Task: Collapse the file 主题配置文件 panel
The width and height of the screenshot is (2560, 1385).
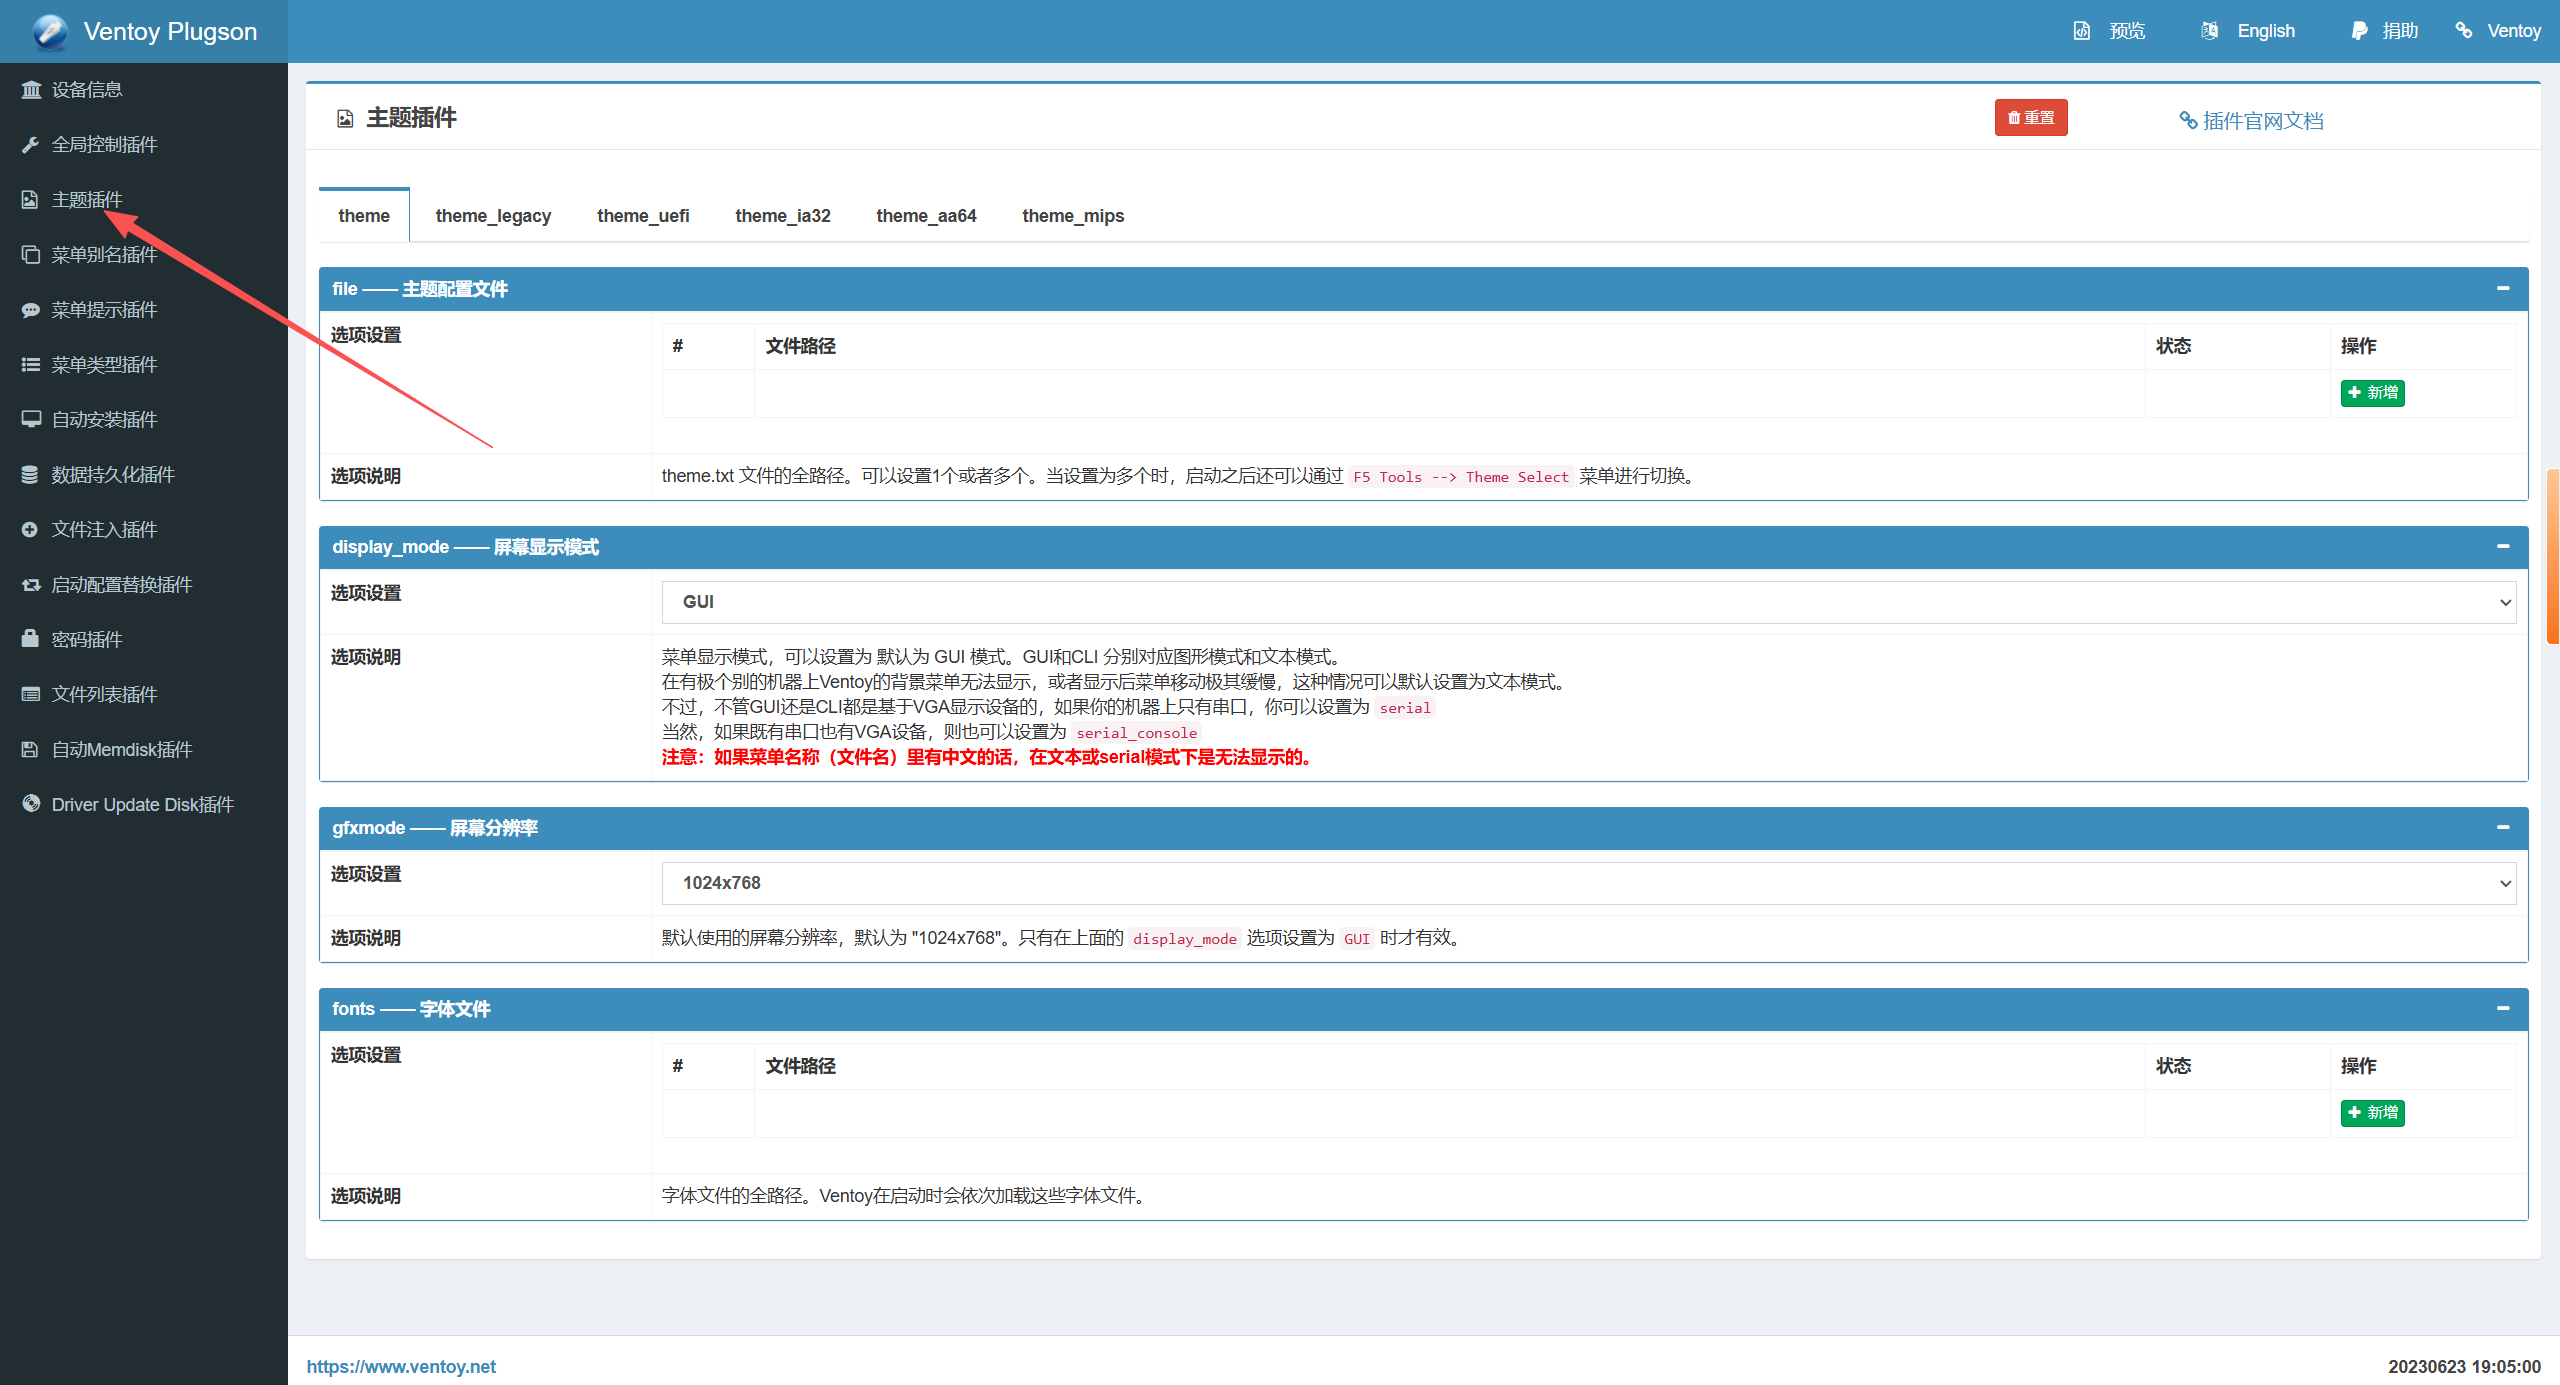Action: (2503, 289)
